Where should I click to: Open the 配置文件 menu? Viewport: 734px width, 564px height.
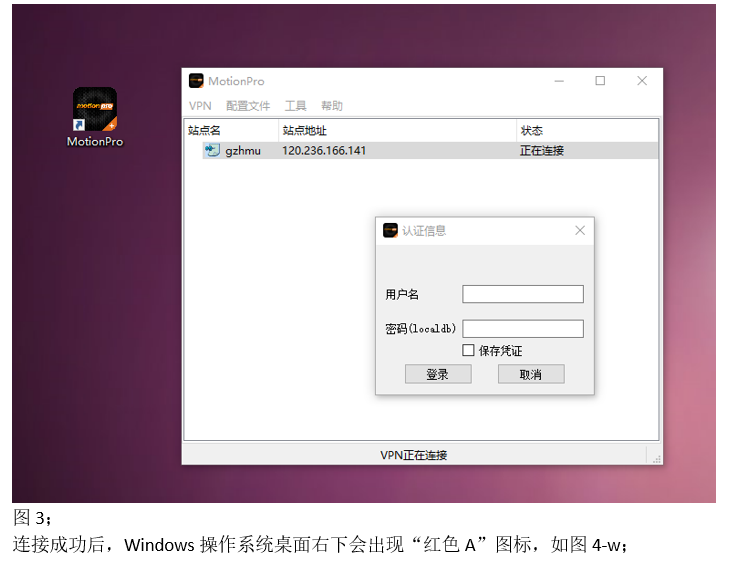pos(248,106)
